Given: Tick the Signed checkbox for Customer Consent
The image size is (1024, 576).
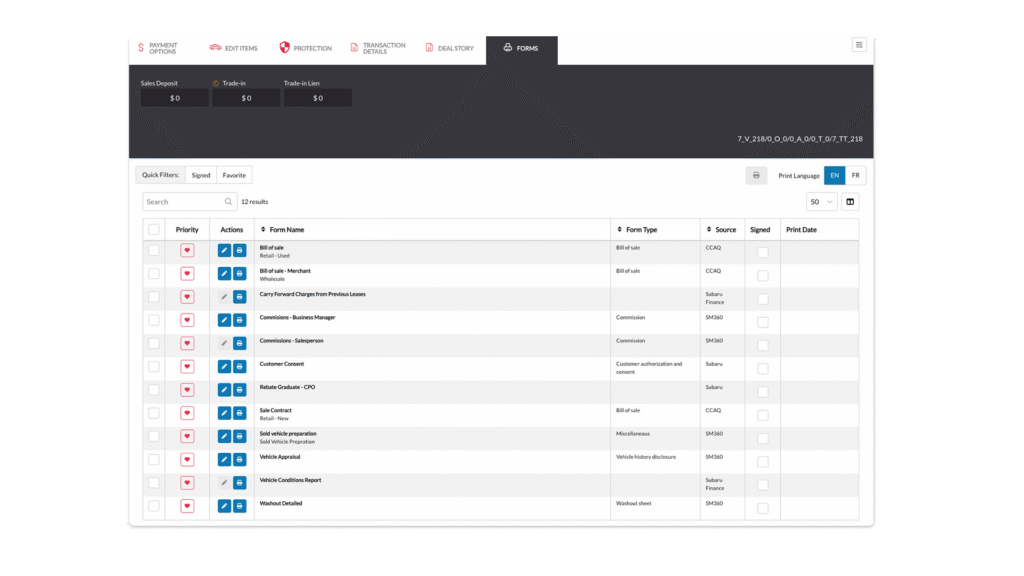Looking at the screenshot, I should click(762, 369).
